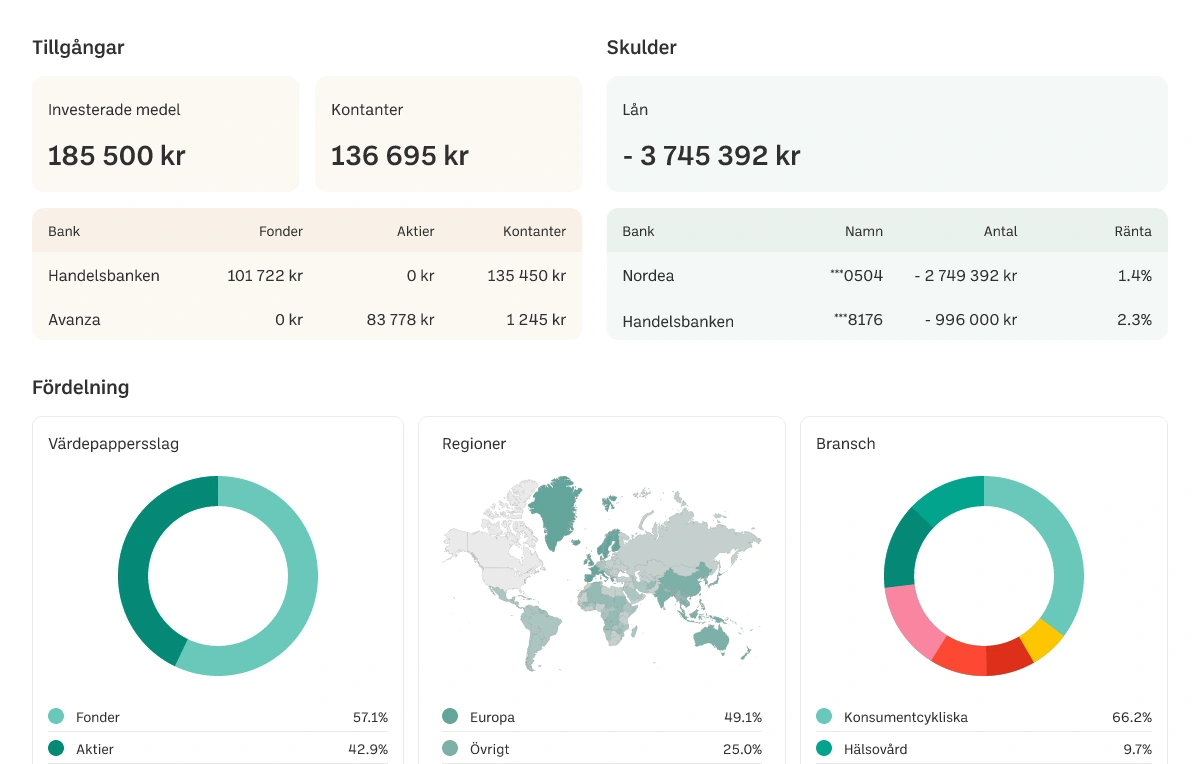Click the Värdepappersslag card title
Screen dimensions: 1200x764
tap(114, 444)
